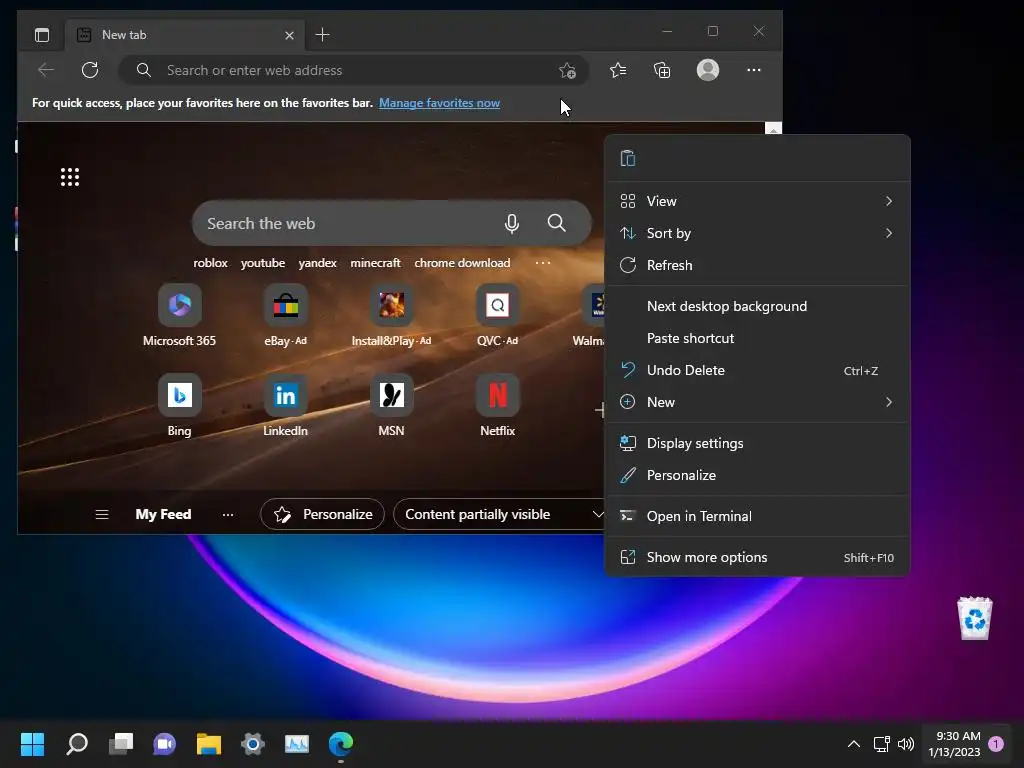Select Paste shortcut menu item
Image resolution: width=1024 pixels, height=768 pixels.
point(758,338)
